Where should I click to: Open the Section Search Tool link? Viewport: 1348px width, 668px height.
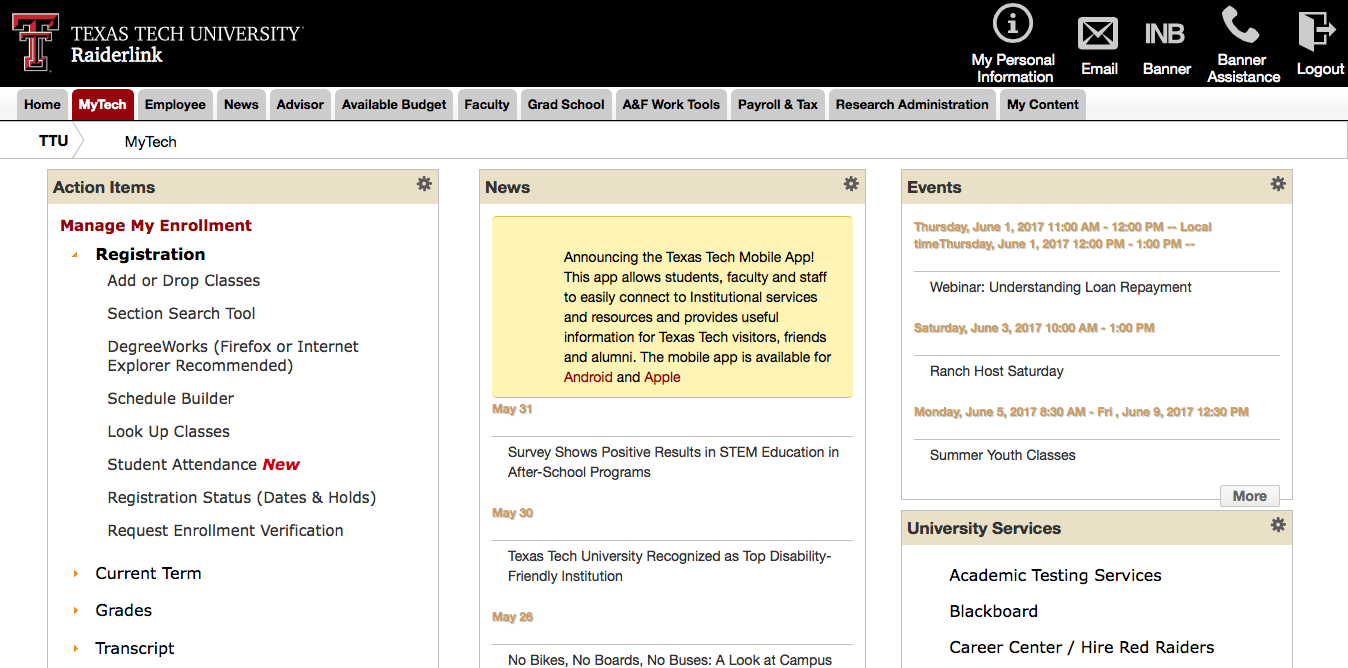coord(182,314)
